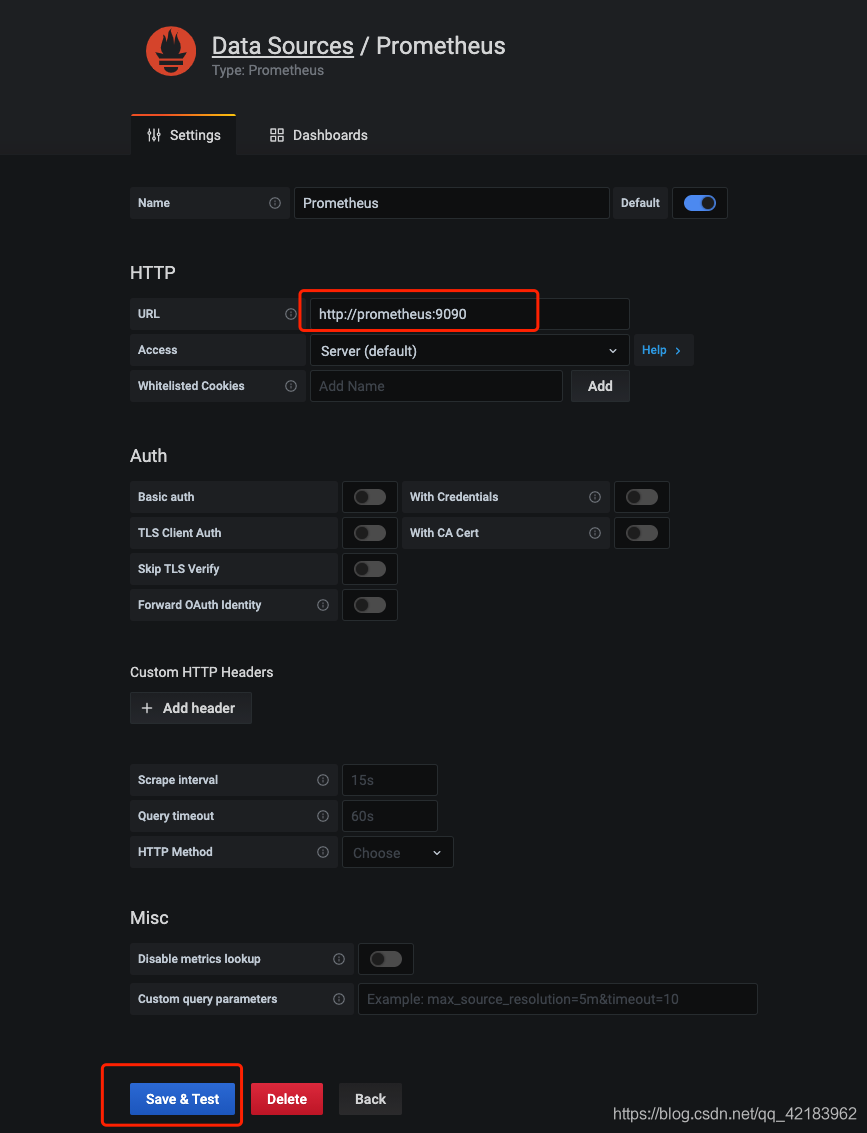Click Add button for whitelisted cookies
This screenshot has width=867, height=1133.
tap(600, 386)
